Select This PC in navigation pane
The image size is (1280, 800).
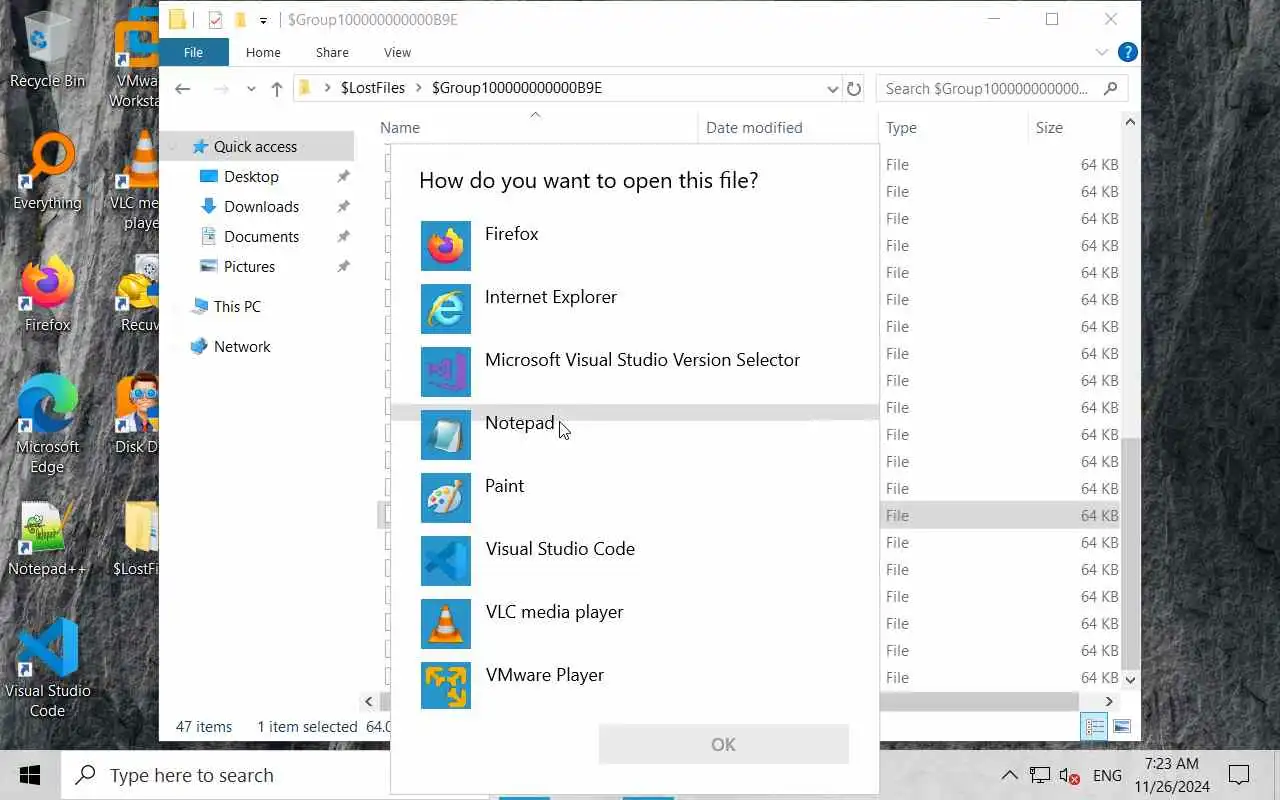237,306
